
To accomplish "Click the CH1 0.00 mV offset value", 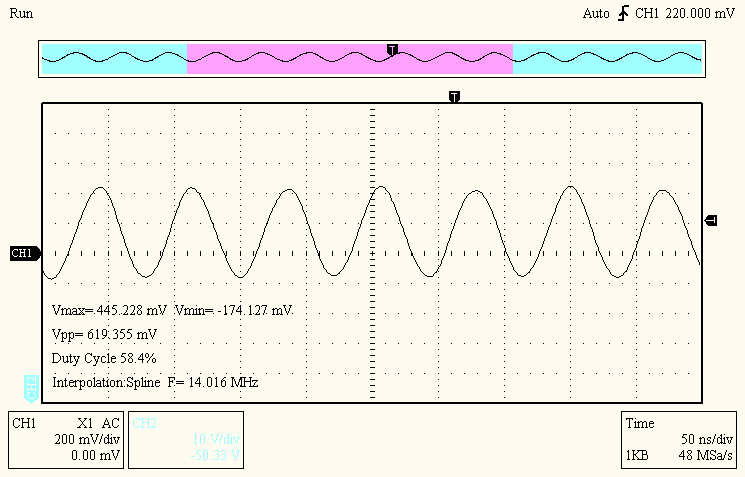I will (x=97, y=454).
